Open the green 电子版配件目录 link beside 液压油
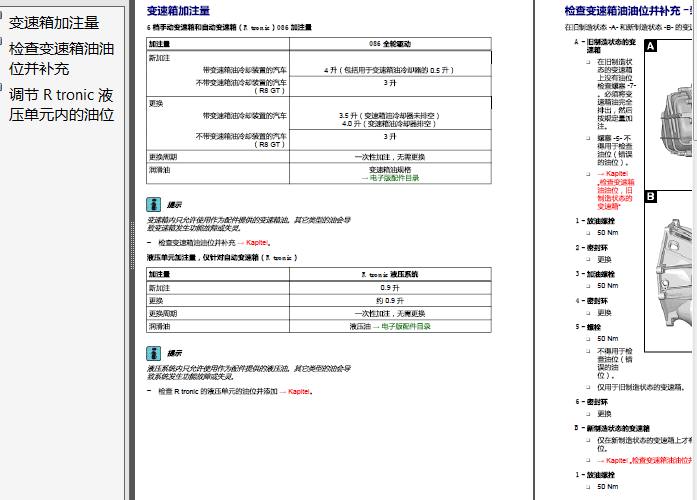697x500 pixels. pos(402,326)
